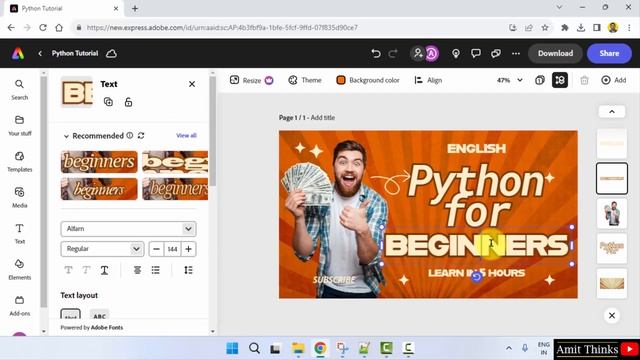Open Windows Start menu

232,348
